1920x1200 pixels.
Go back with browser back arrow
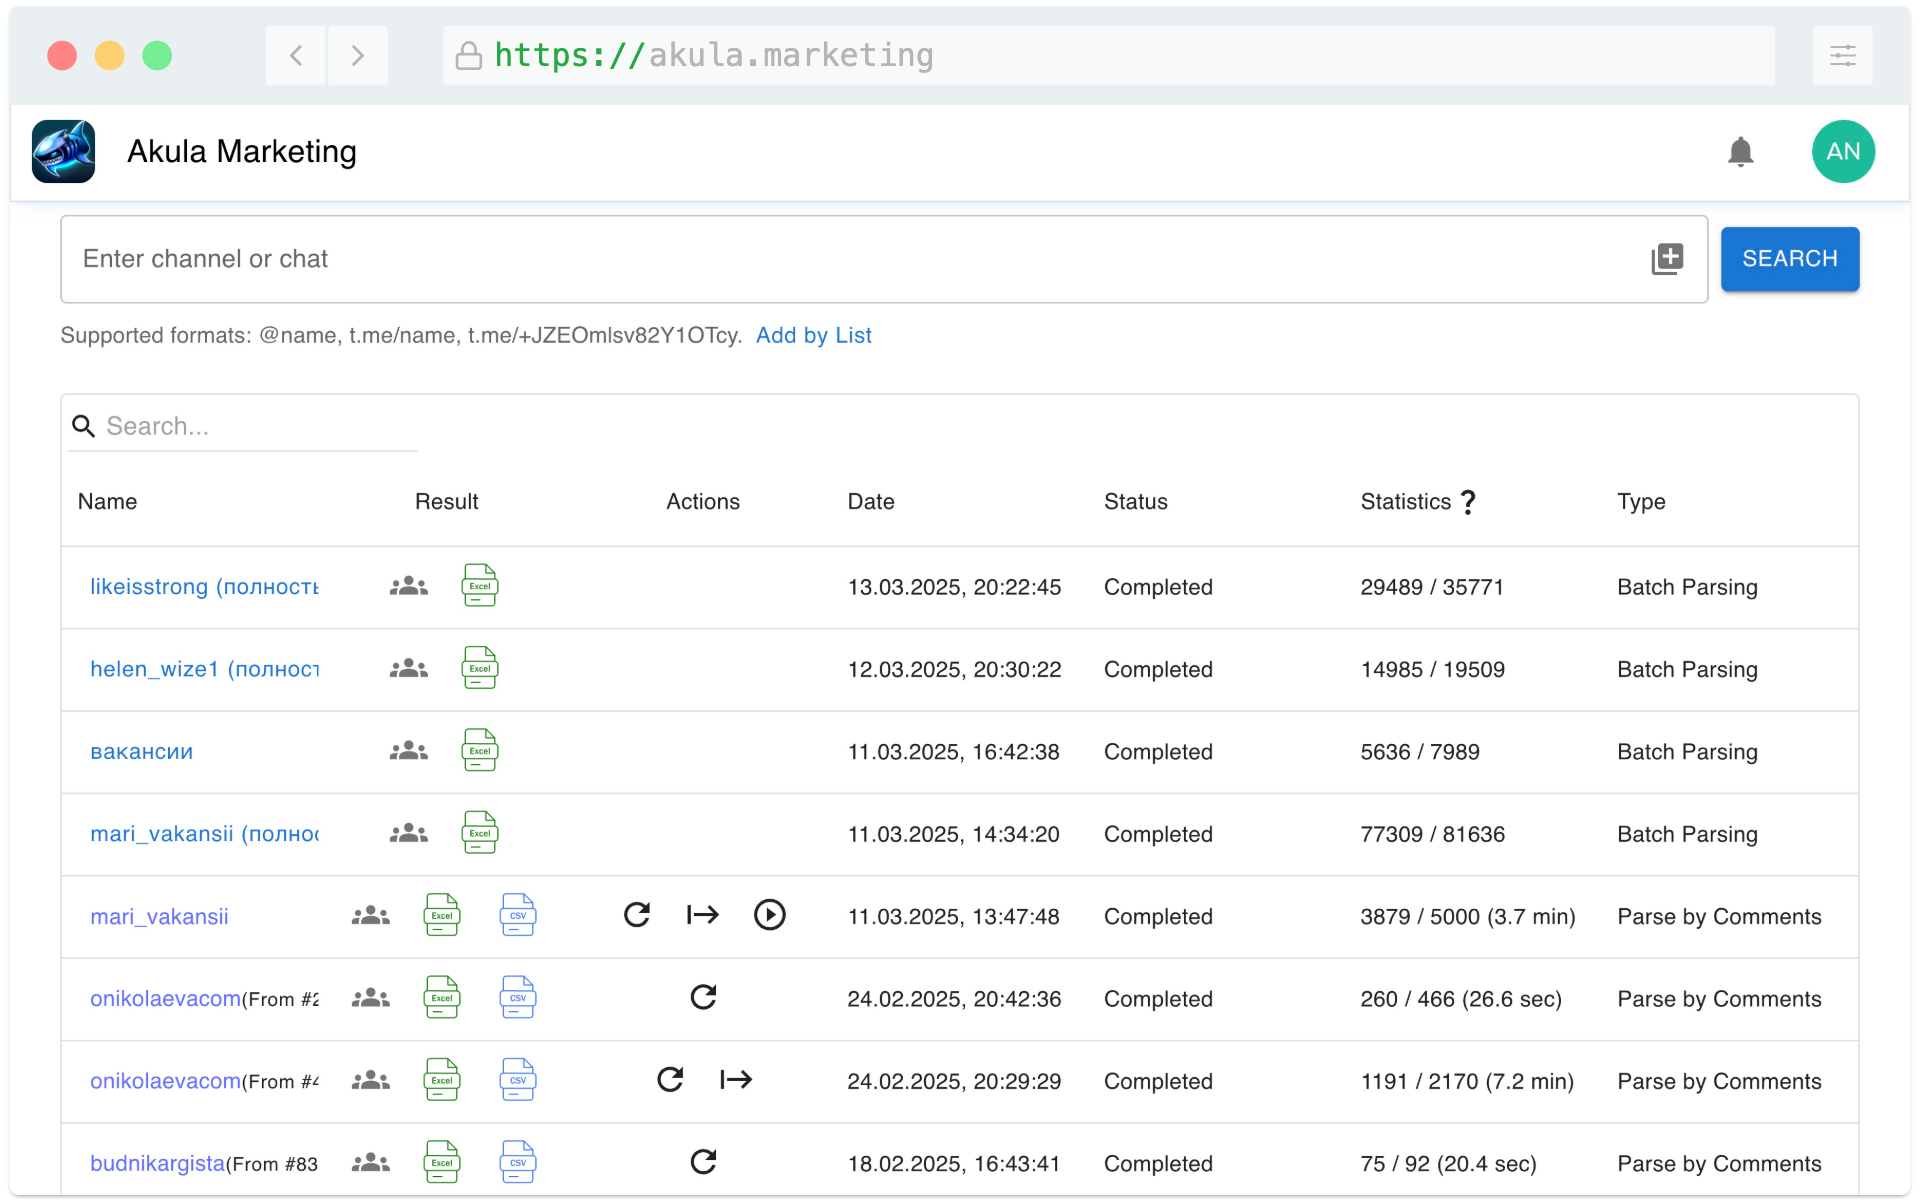tap(296, 56)
